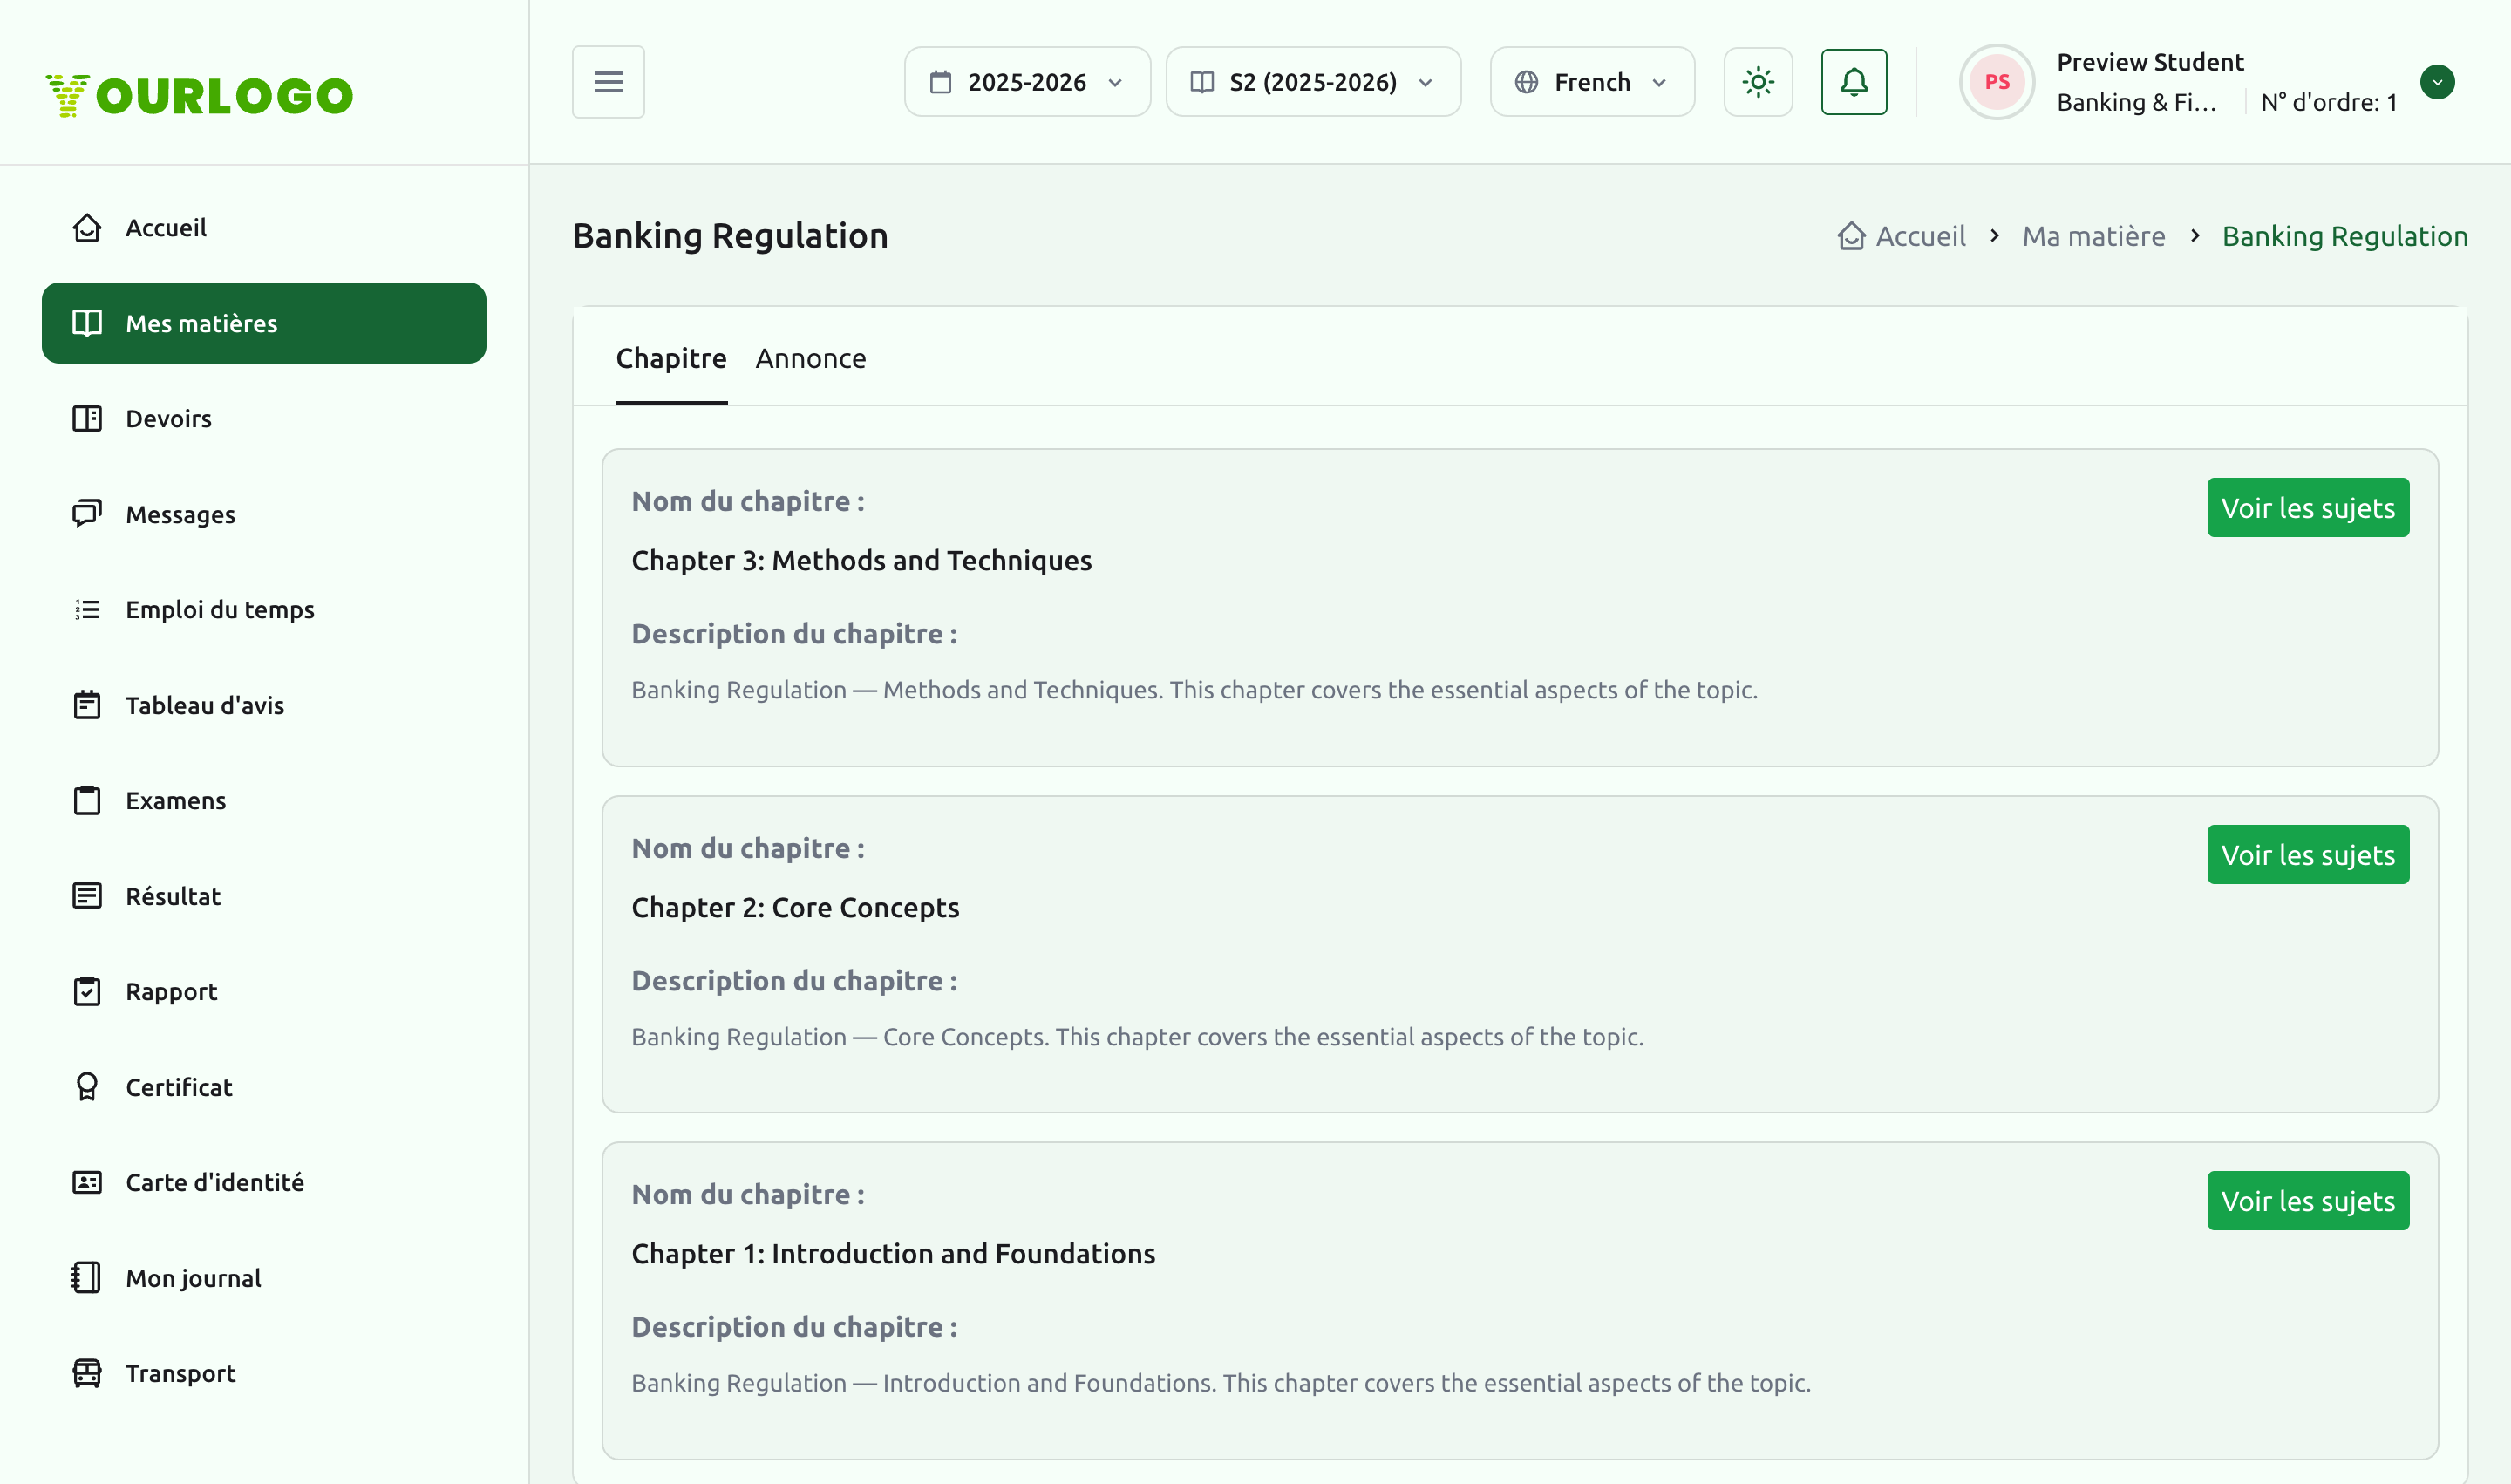Click the Mes matières book icon

coord(87,323)
